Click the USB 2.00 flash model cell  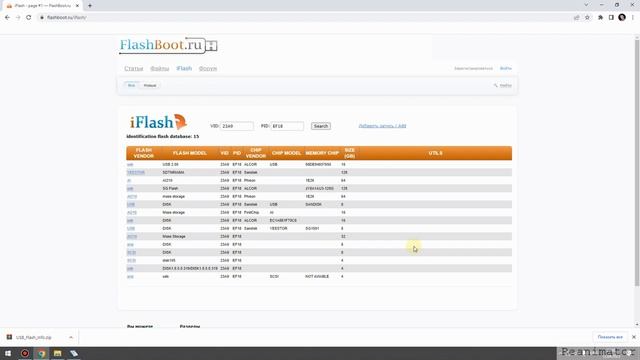tap(170, 164)
